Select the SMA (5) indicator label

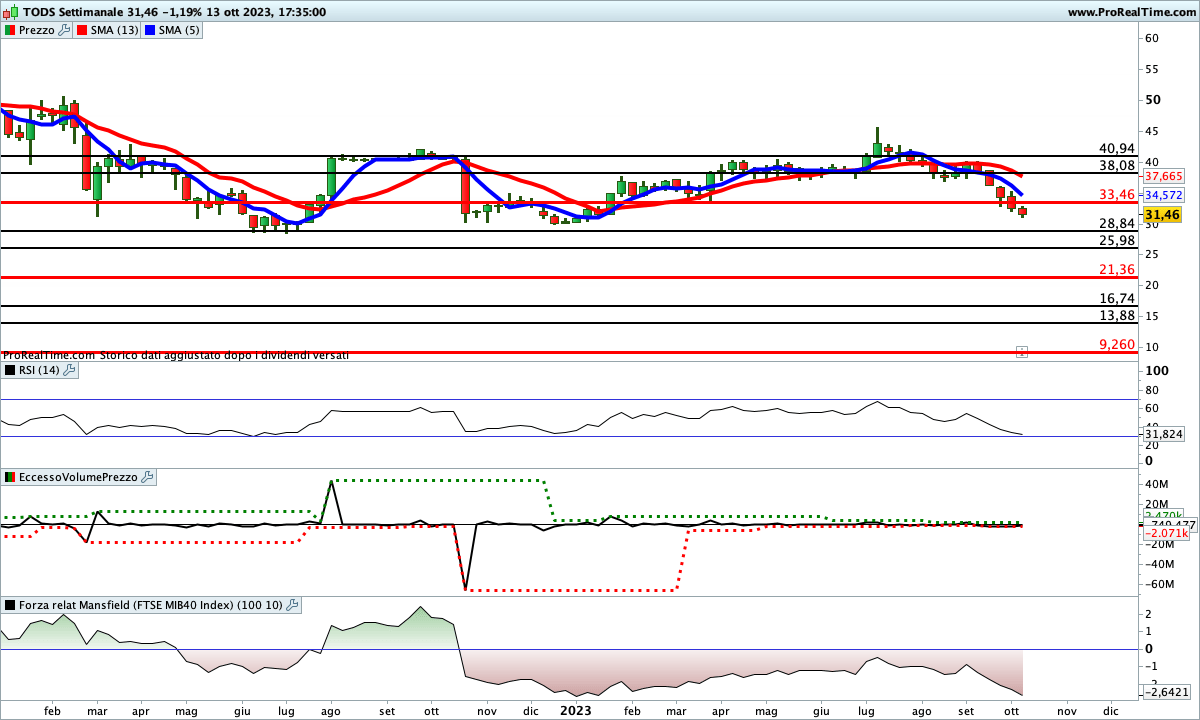(179, 31)
